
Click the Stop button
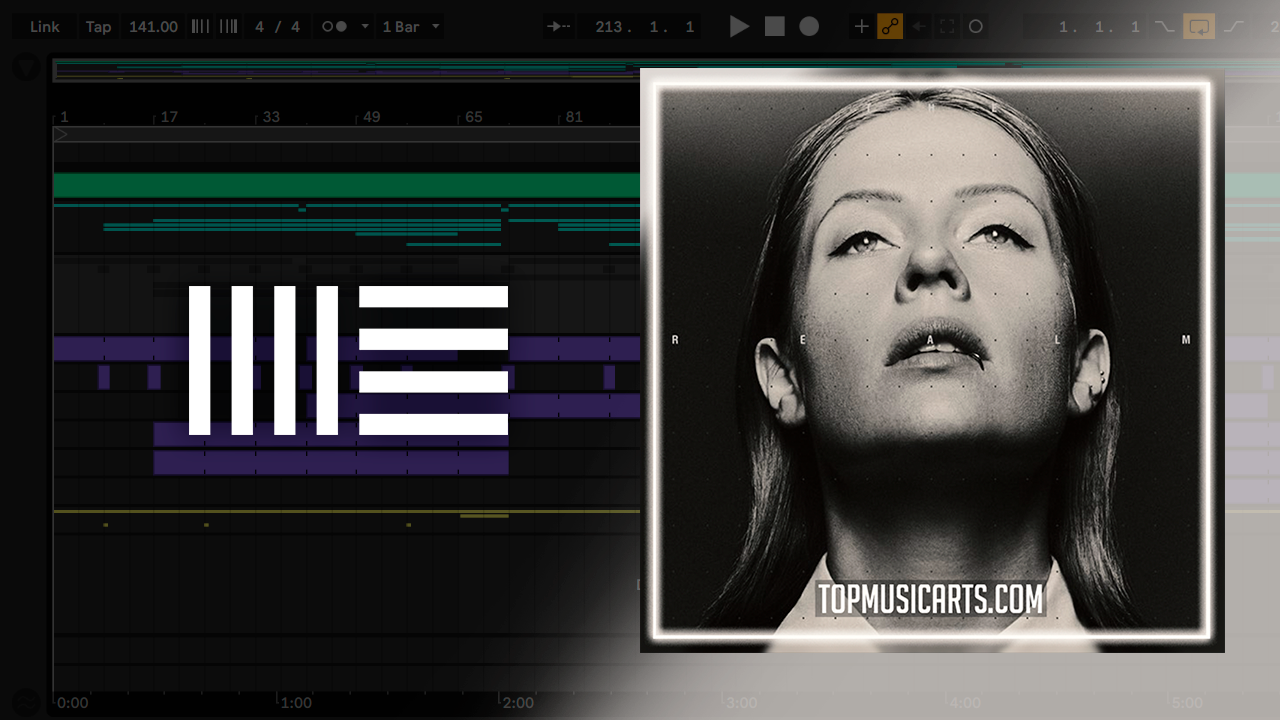pyautogui.click(x=775, y=27)
